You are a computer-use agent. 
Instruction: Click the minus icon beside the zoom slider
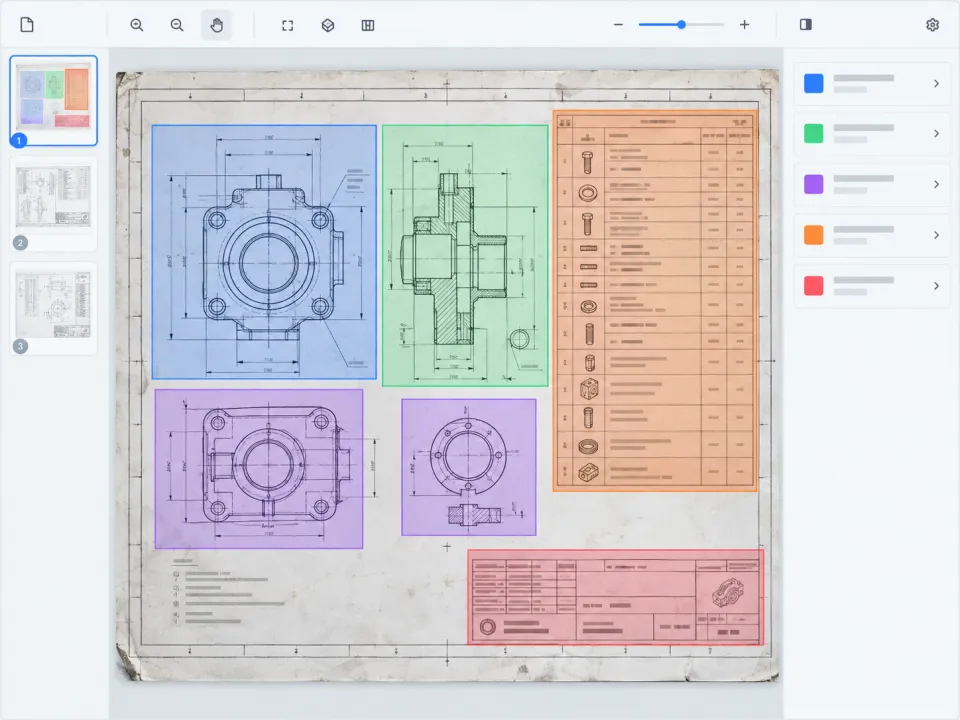[618, 25]
